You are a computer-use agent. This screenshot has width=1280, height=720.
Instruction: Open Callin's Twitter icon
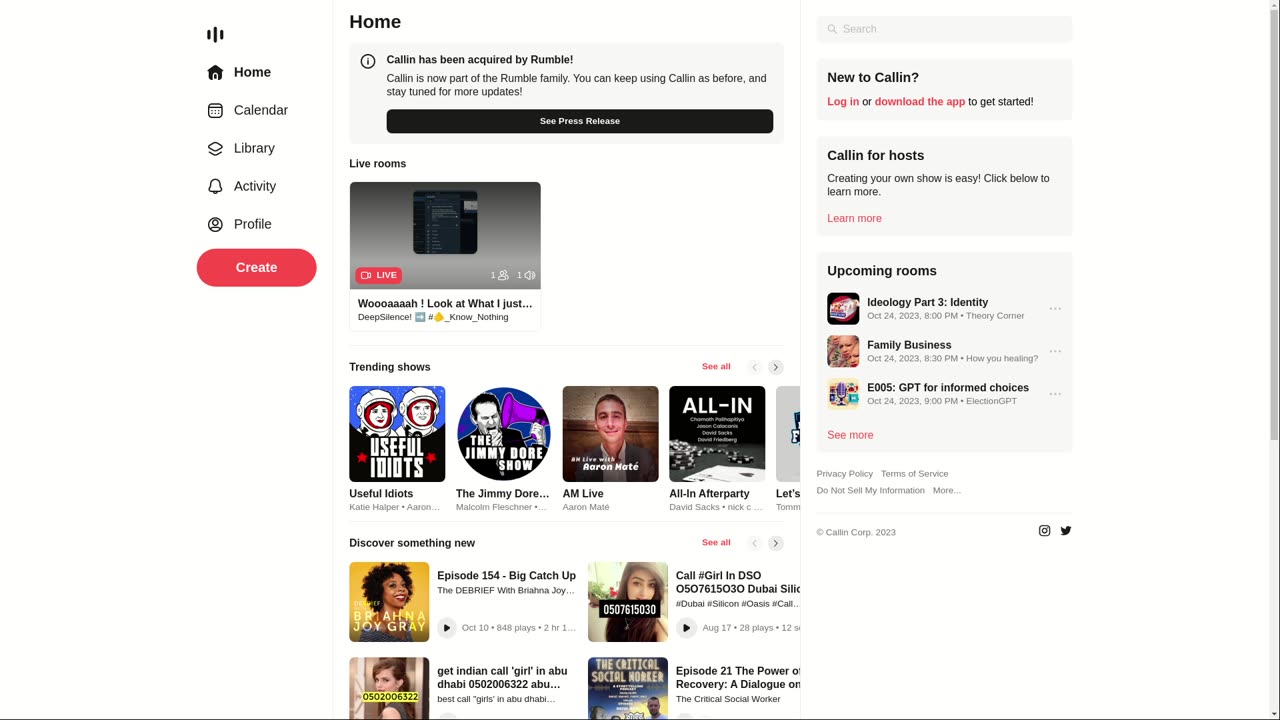click(x=1066, y=531)
